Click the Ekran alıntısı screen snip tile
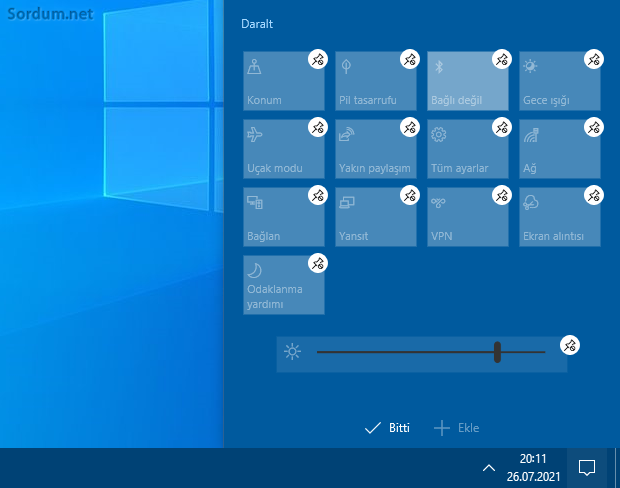Screen dimensions: 620x488 560,217
